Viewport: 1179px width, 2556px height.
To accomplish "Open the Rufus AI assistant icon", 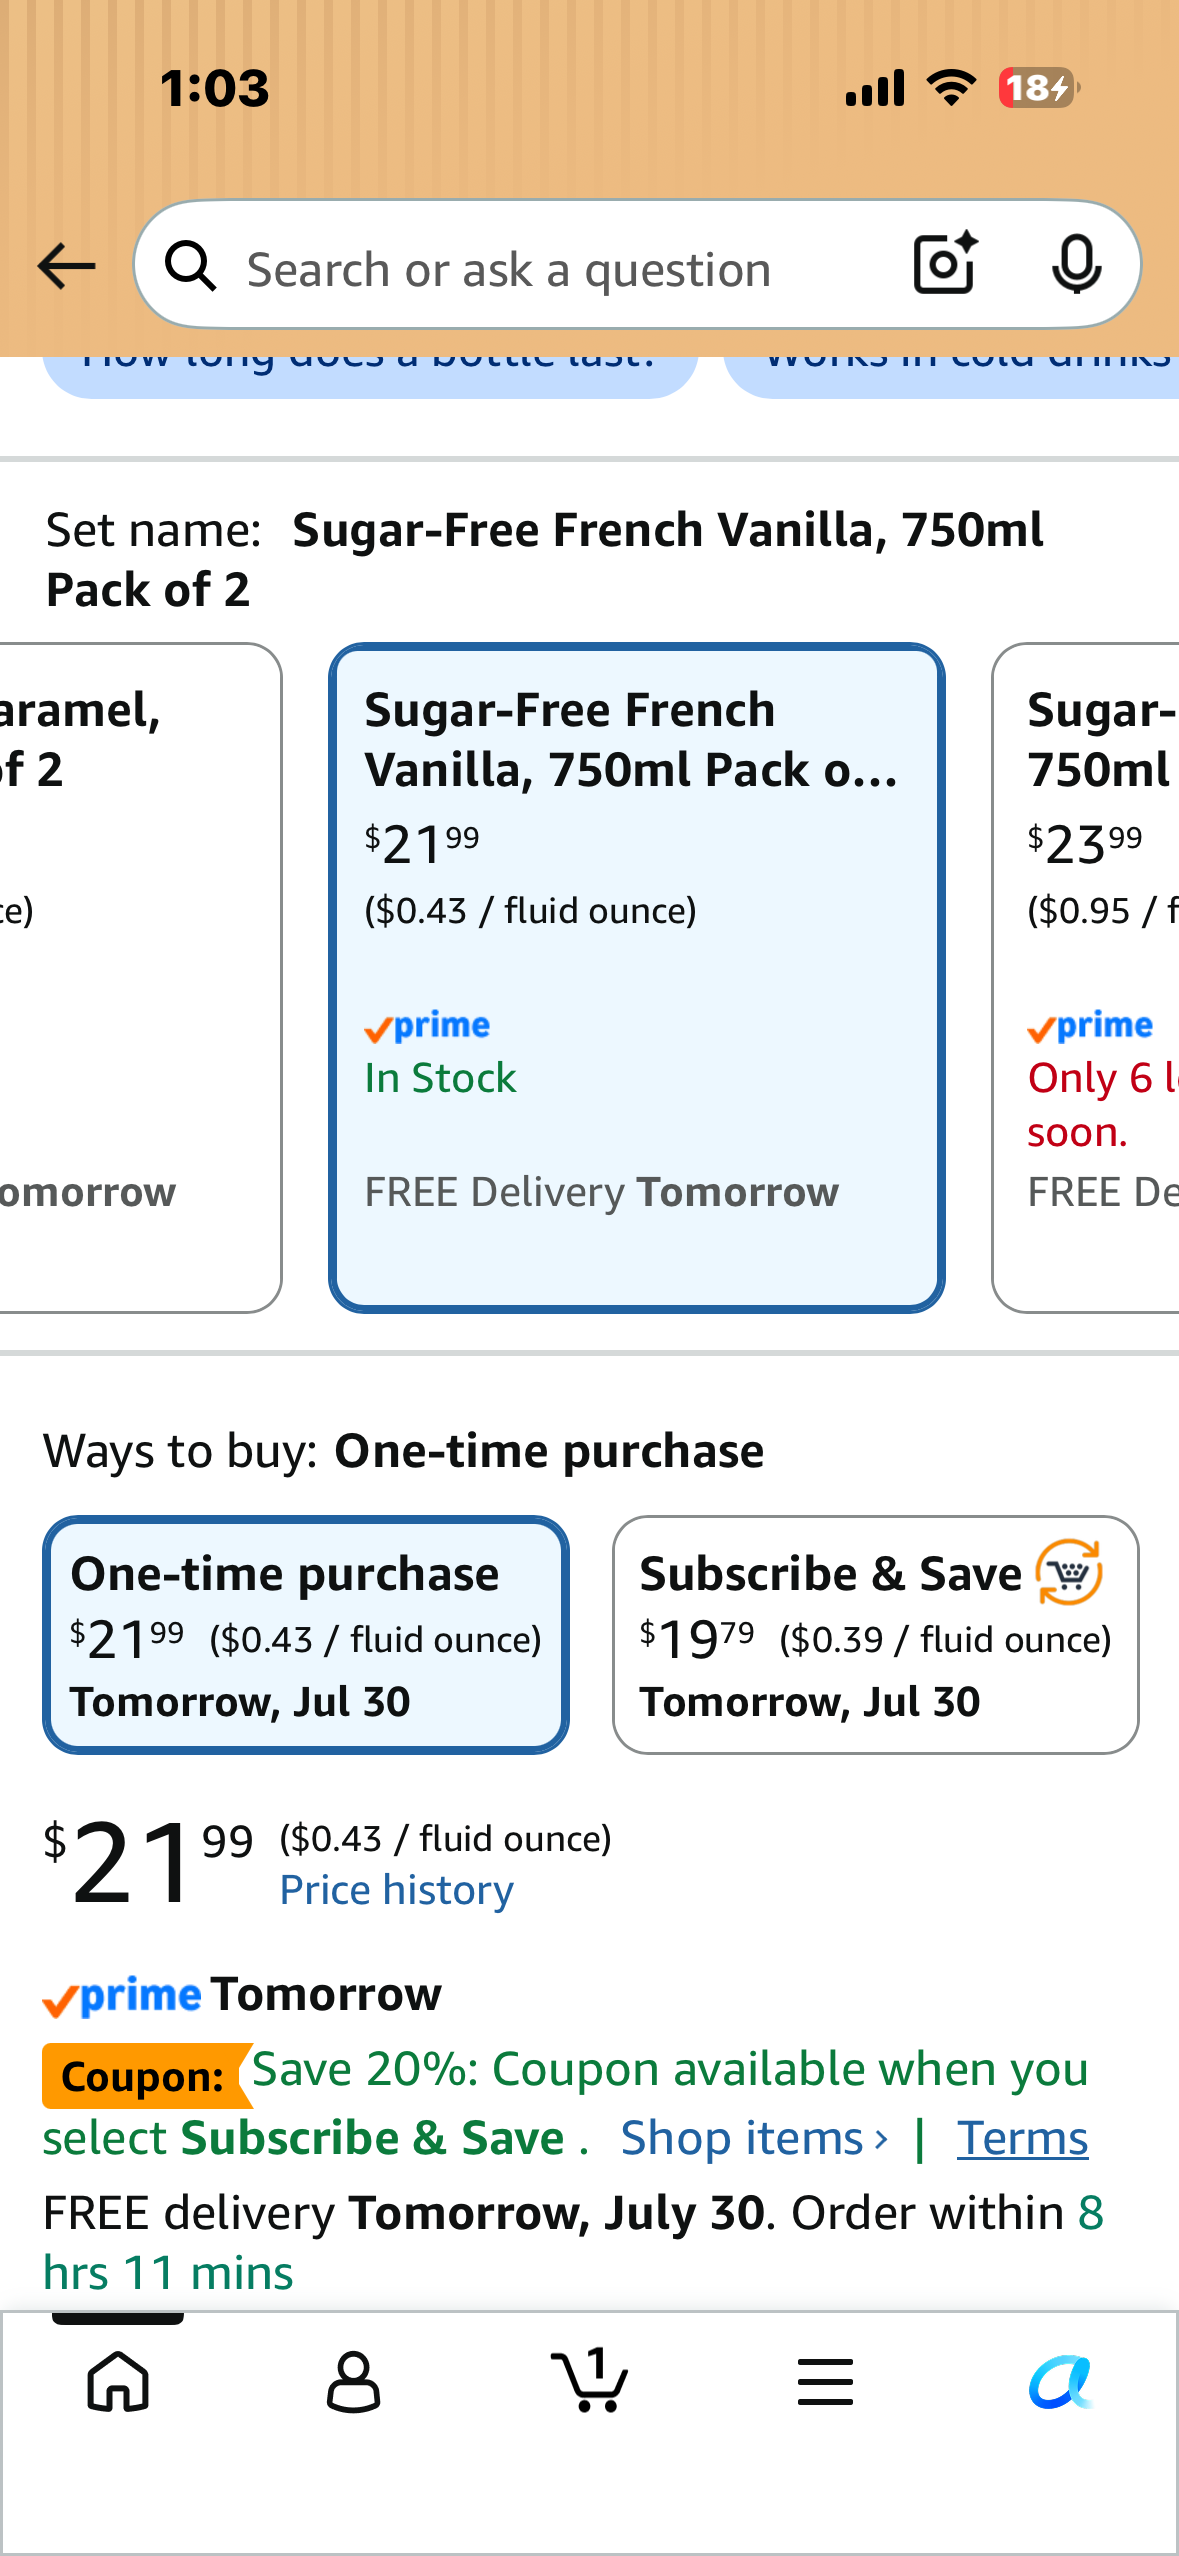I will pyautogui.click(x=1061, y=2381).
